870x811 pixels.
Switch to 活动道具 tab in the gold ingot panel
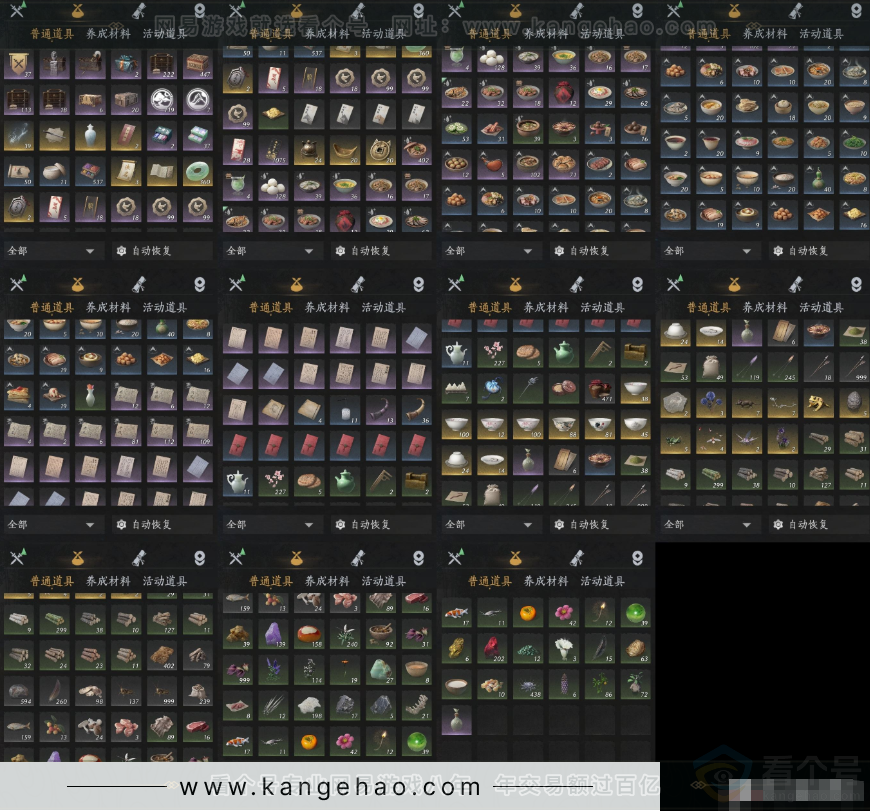[383, 34]
